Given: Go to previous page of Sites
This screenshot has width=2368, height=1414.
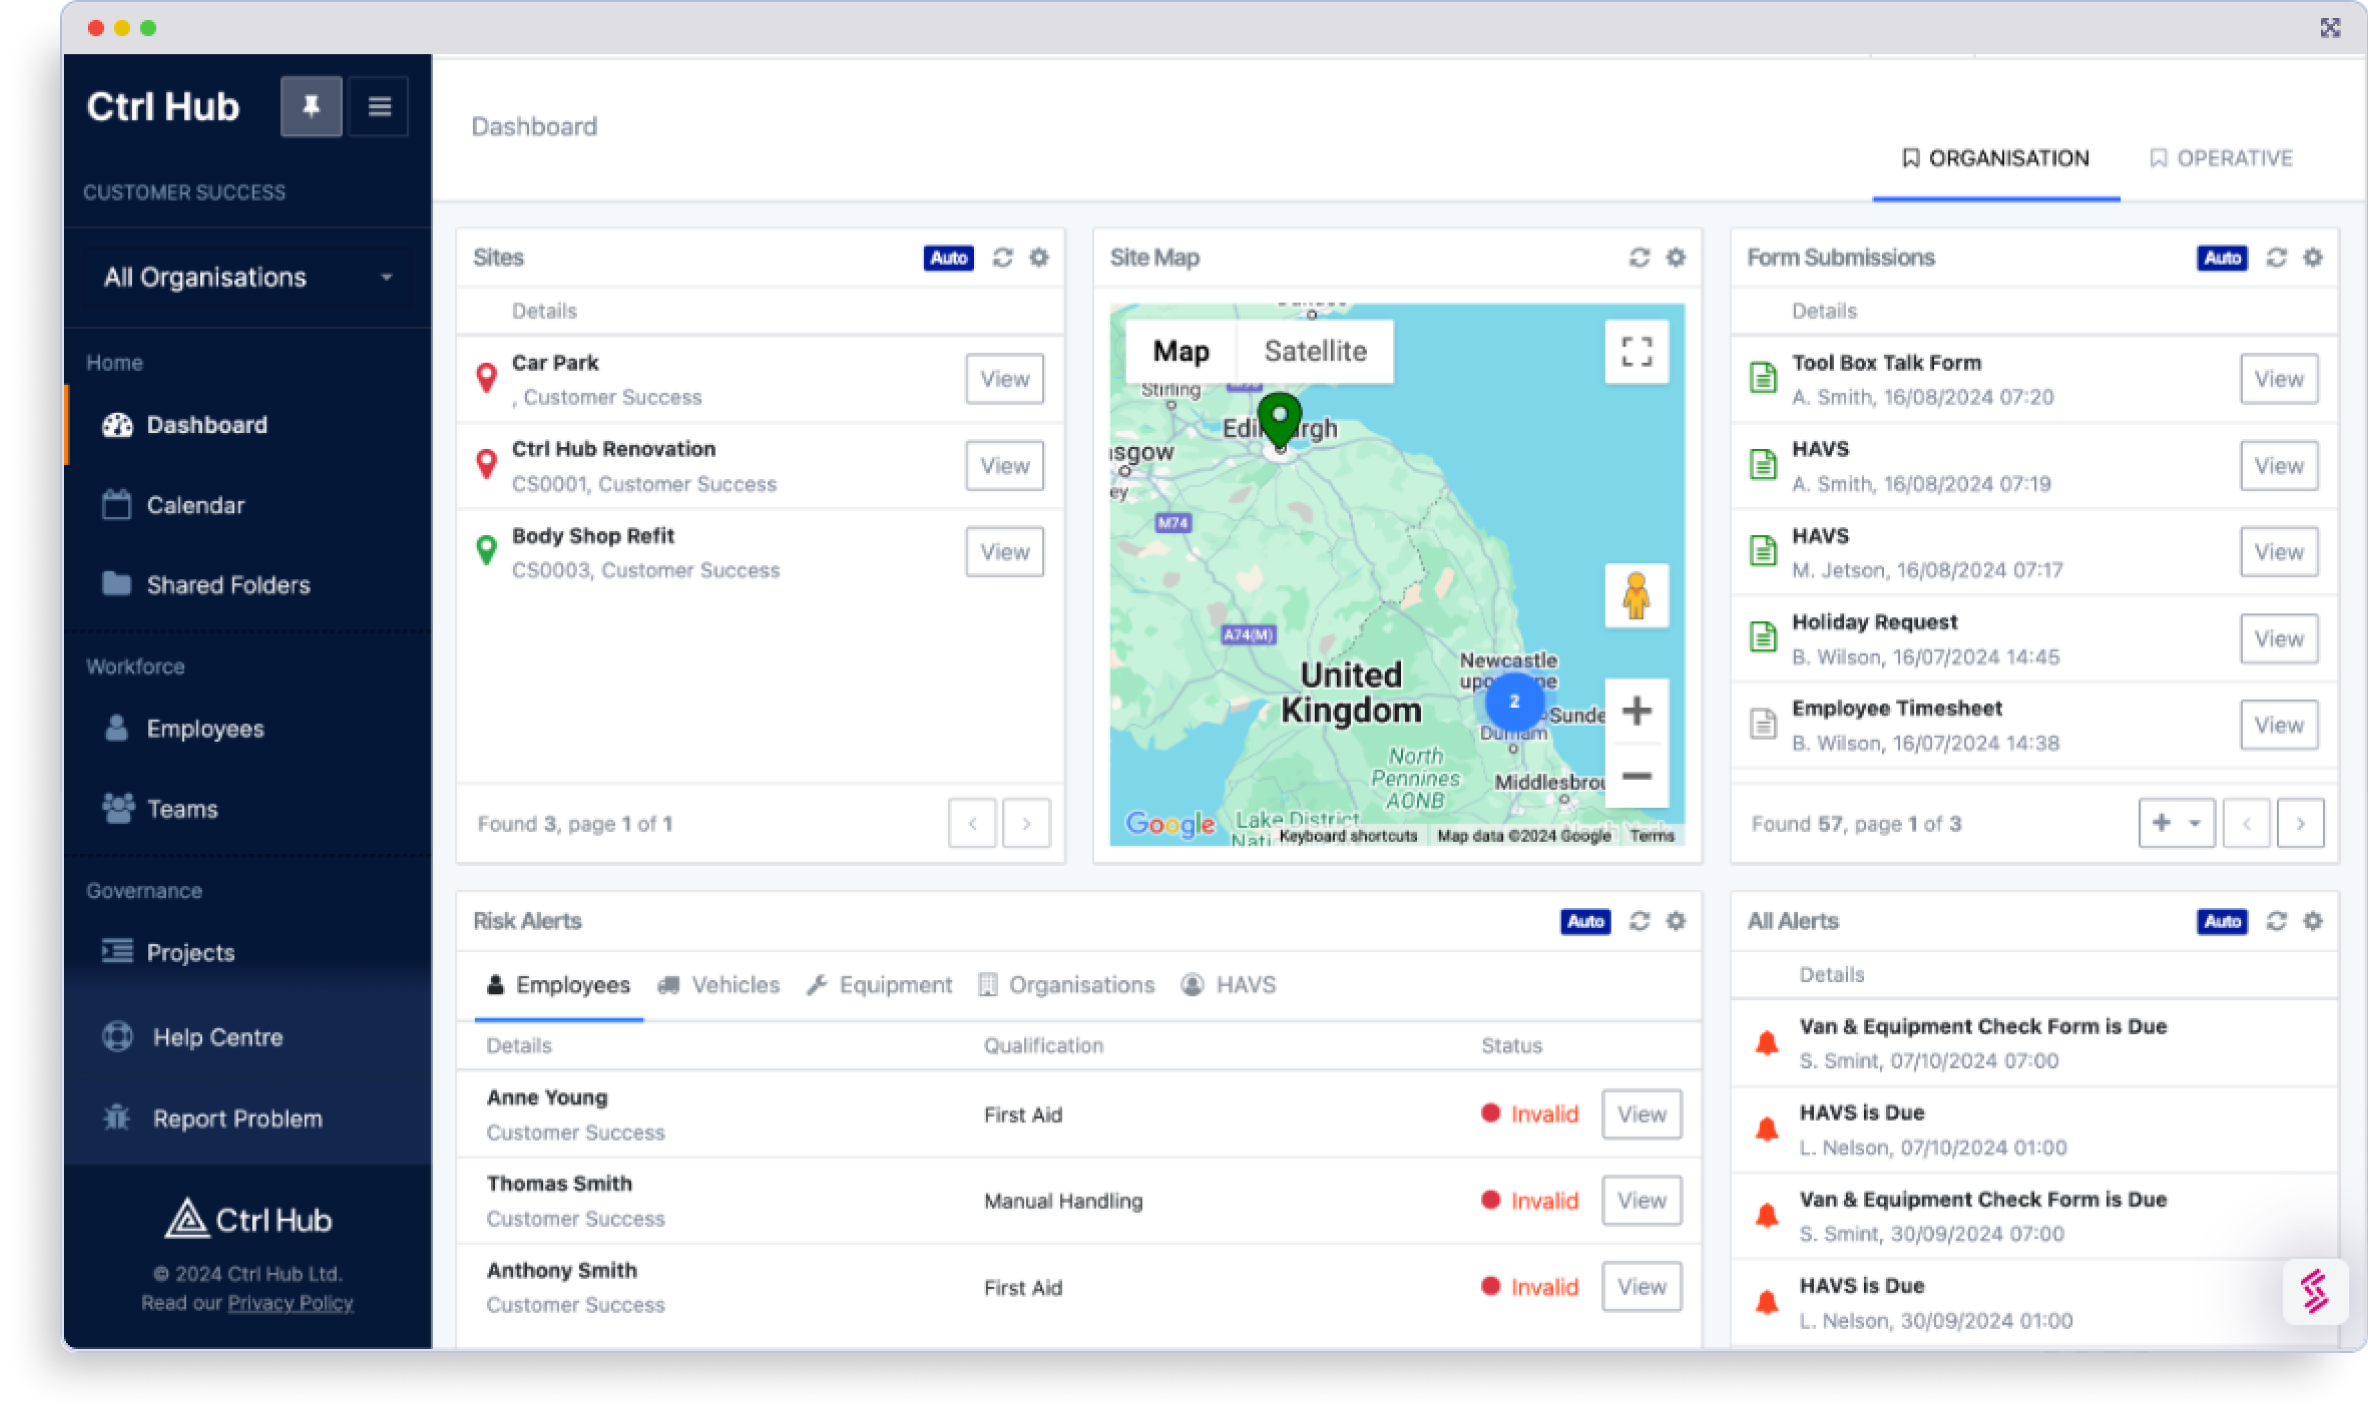Looking at the screenshot, I should pos(972,824).
